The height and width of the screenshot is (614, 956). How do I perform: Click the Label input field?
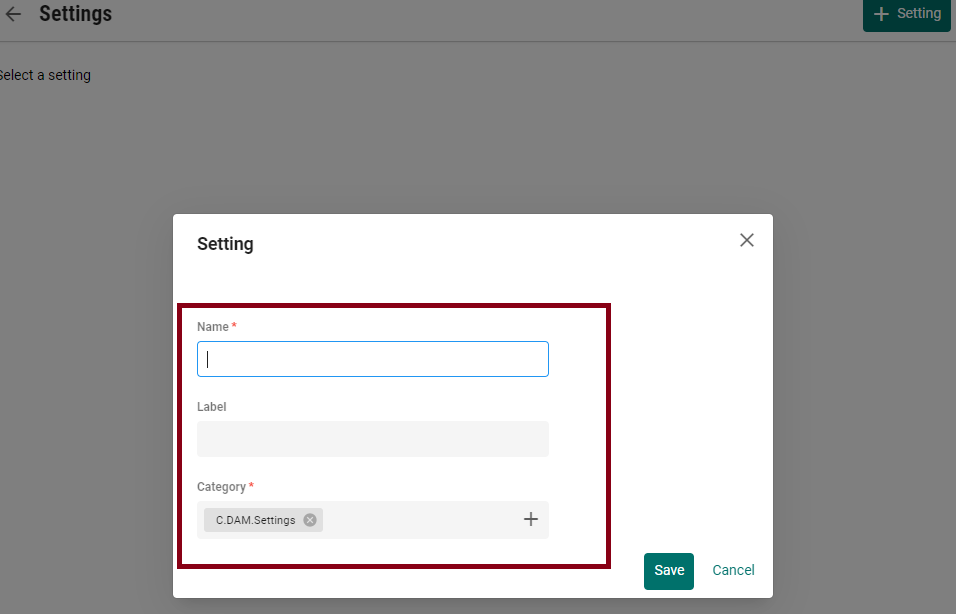373,439
